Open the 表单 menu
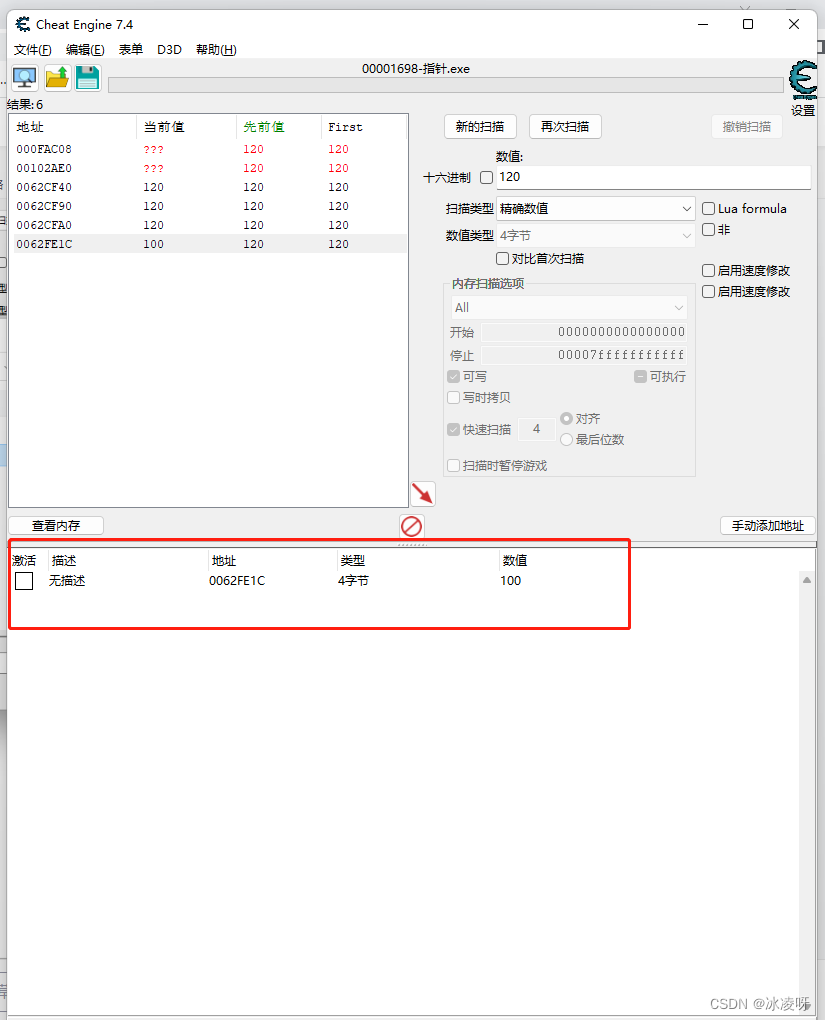 point(131,49)
